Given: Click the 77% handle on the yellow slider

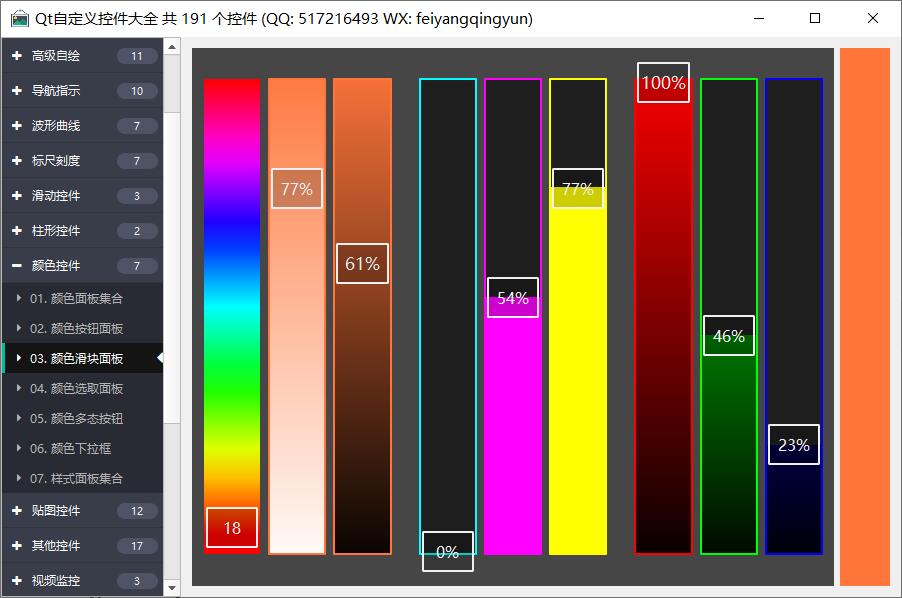Looking at the screenshot, I should click(x=578, y=188).
